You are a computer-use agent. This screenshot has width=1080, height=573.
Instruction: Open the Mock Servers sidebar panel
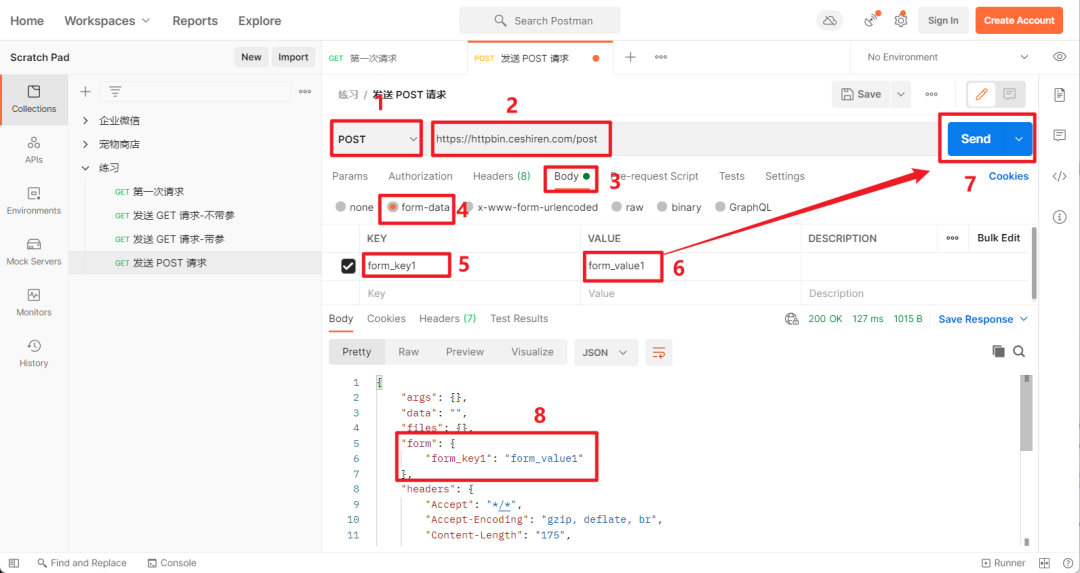34,252
